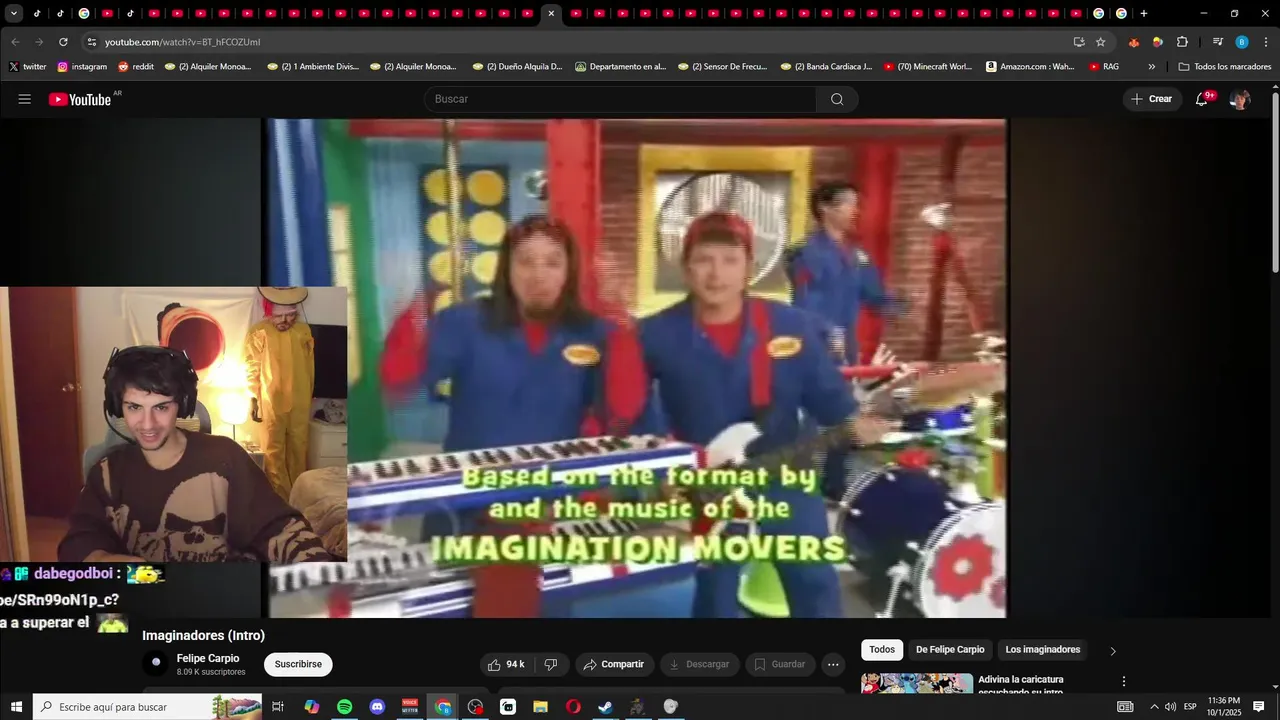Go back in browser history
The height and width of the screenshot is (720, 1280).
(x=15, y=42)
